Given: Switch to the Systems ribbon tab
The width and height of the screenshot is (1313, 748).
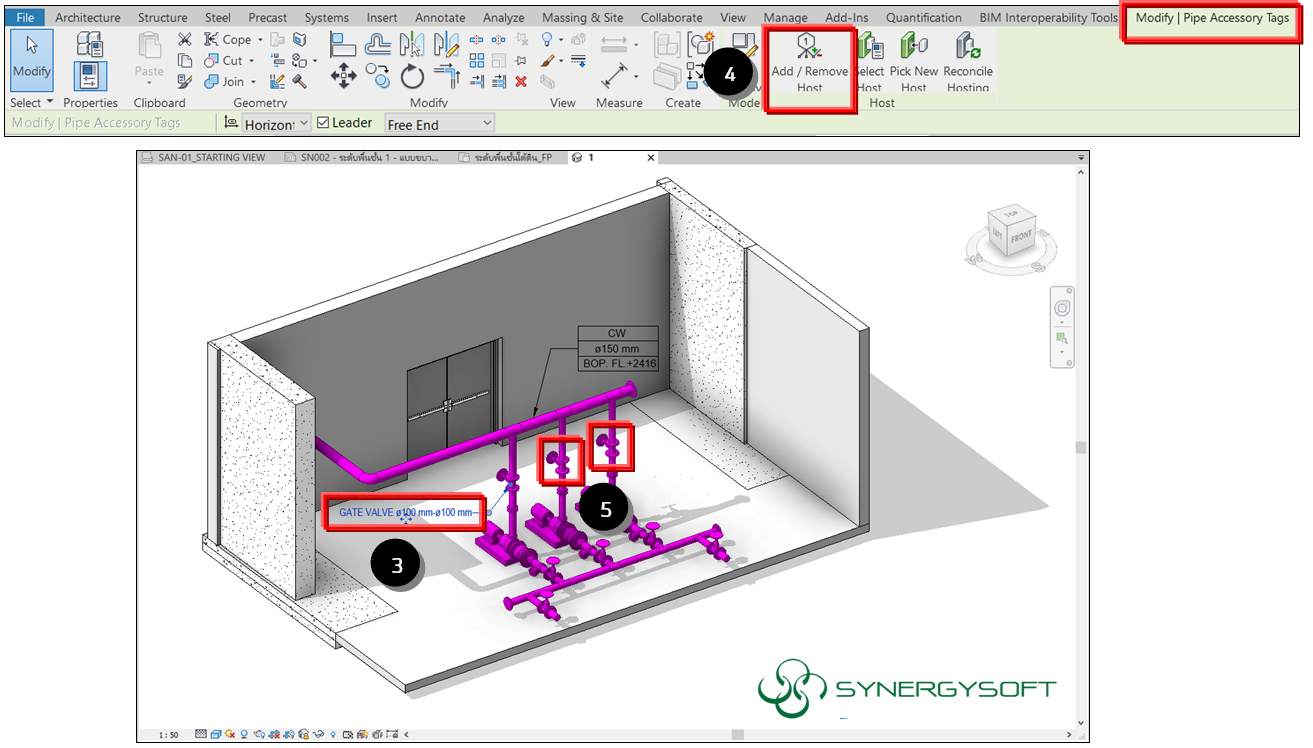Looking at the screenshot, I should 326,17.
